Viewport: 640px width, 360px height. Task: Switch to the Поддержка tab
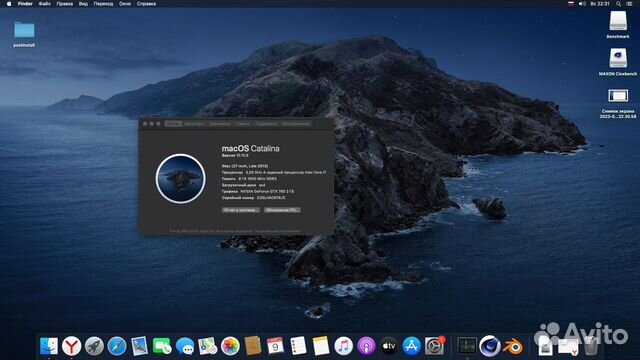[x=266, y=124]
